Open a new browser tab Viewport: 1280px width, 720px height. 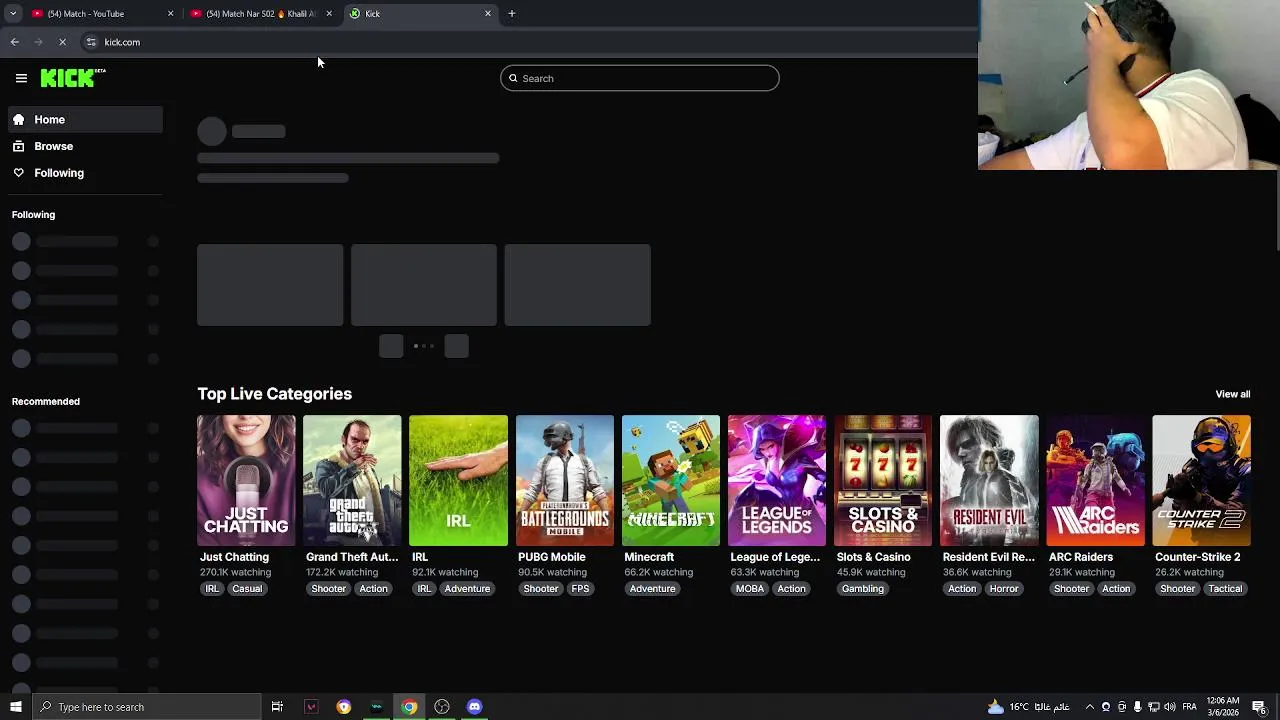click(x=511, y=13)
